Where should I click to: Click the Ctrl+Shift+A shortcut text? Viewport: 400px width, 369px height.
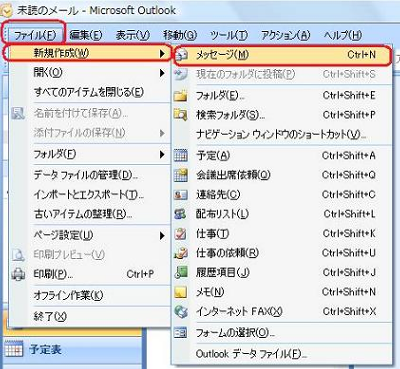[x=349, y=155]
